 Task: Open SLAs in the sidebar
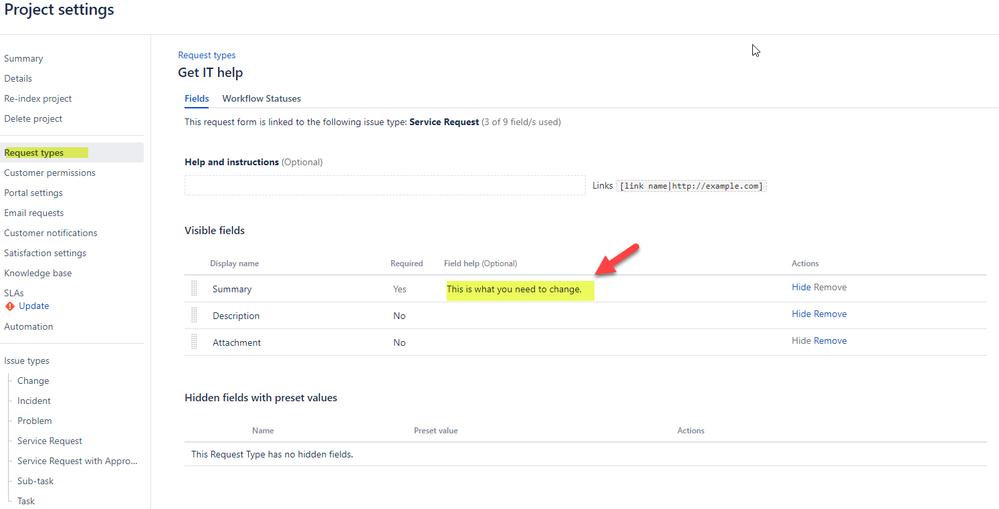(x=13, y=293)
